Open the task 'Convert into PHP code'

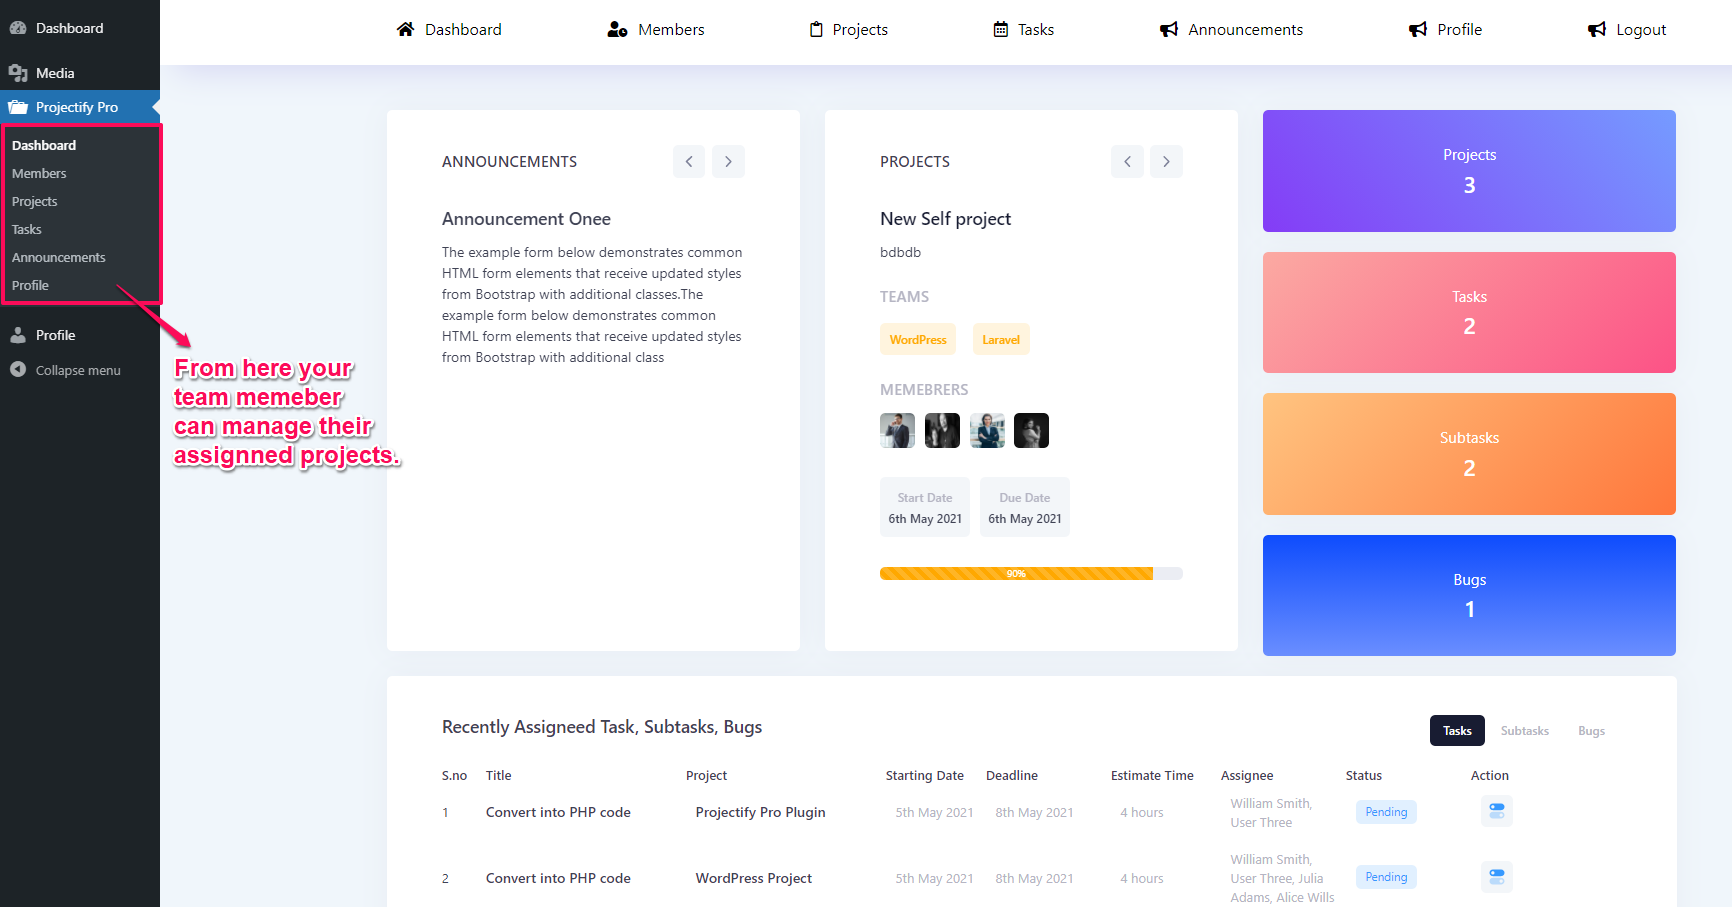(x=557, y=812)
